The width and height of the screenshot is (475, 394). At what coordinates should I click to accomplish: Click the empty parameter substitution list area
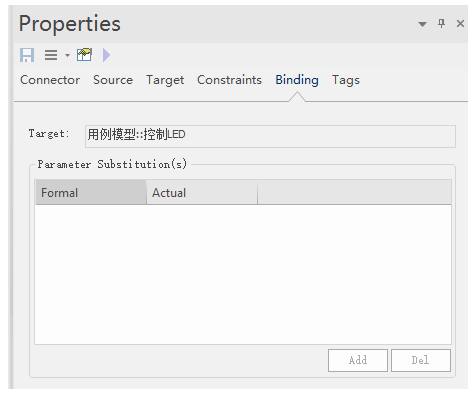click(x=243, y=274)
